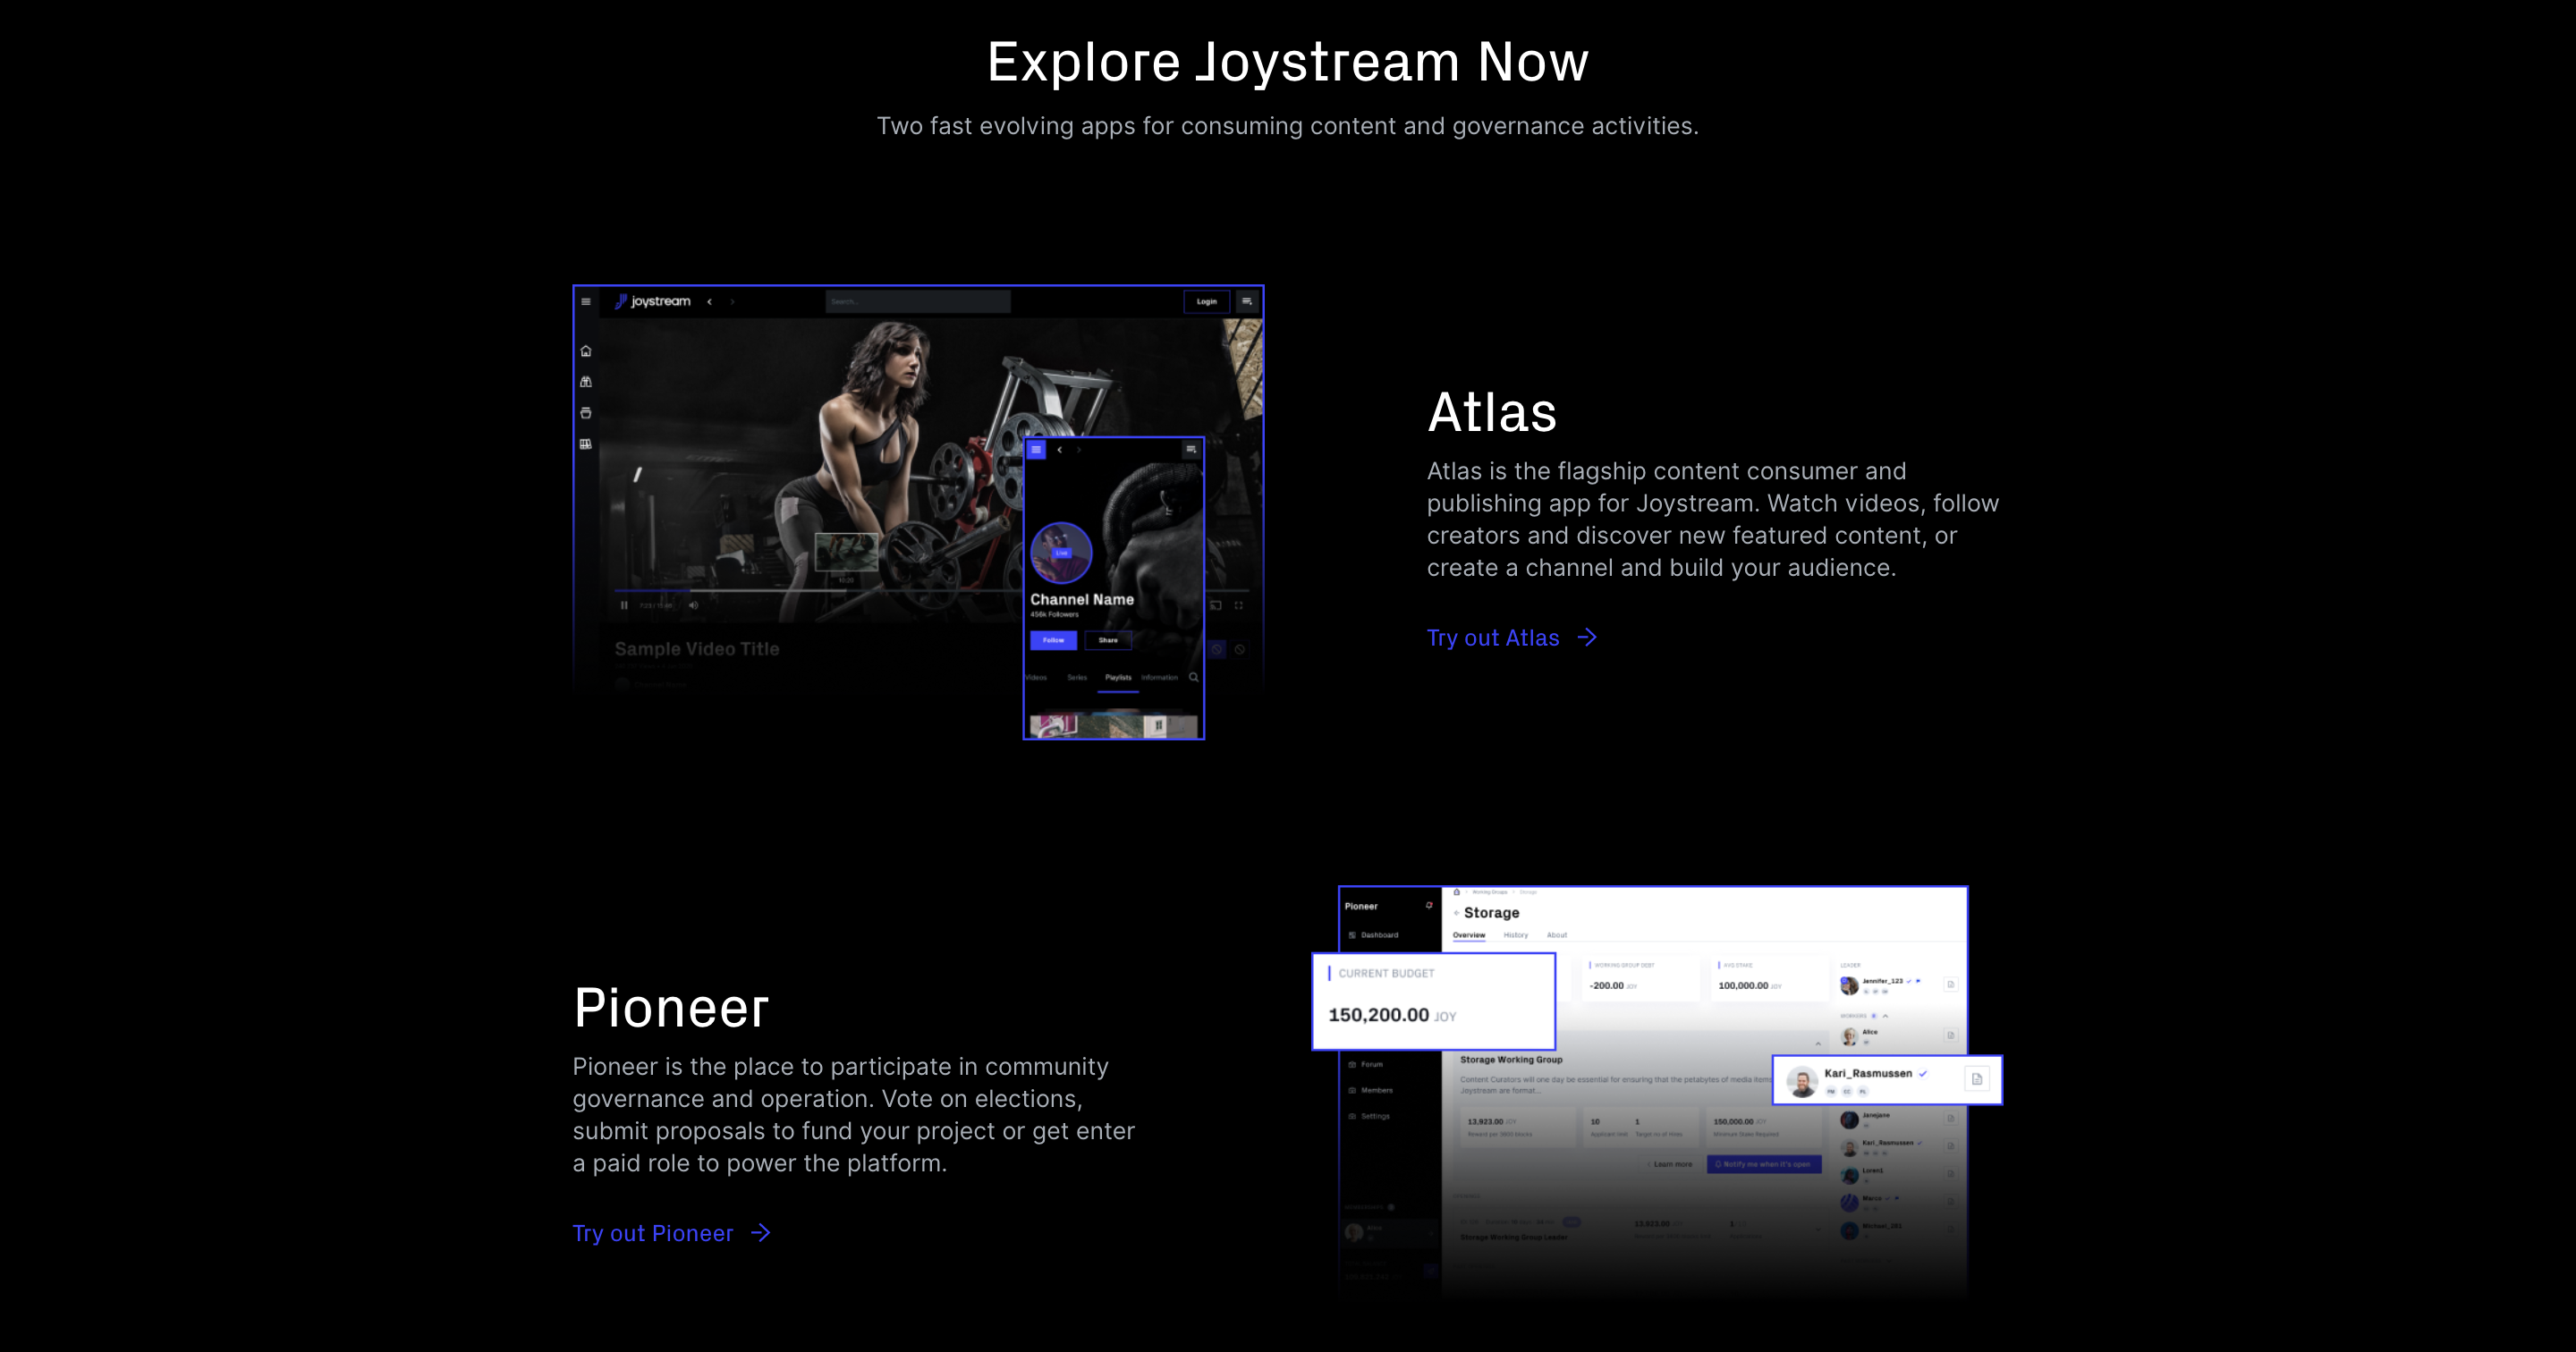
Task: Click search magnifier beside Information tab
Action: [1193, 677]
